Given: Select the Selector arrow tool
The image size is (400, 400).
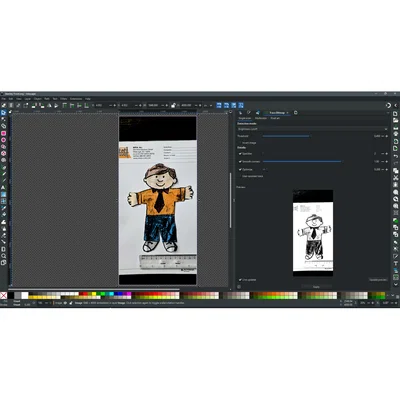Looking at the screenshot, I should (3, 113).
